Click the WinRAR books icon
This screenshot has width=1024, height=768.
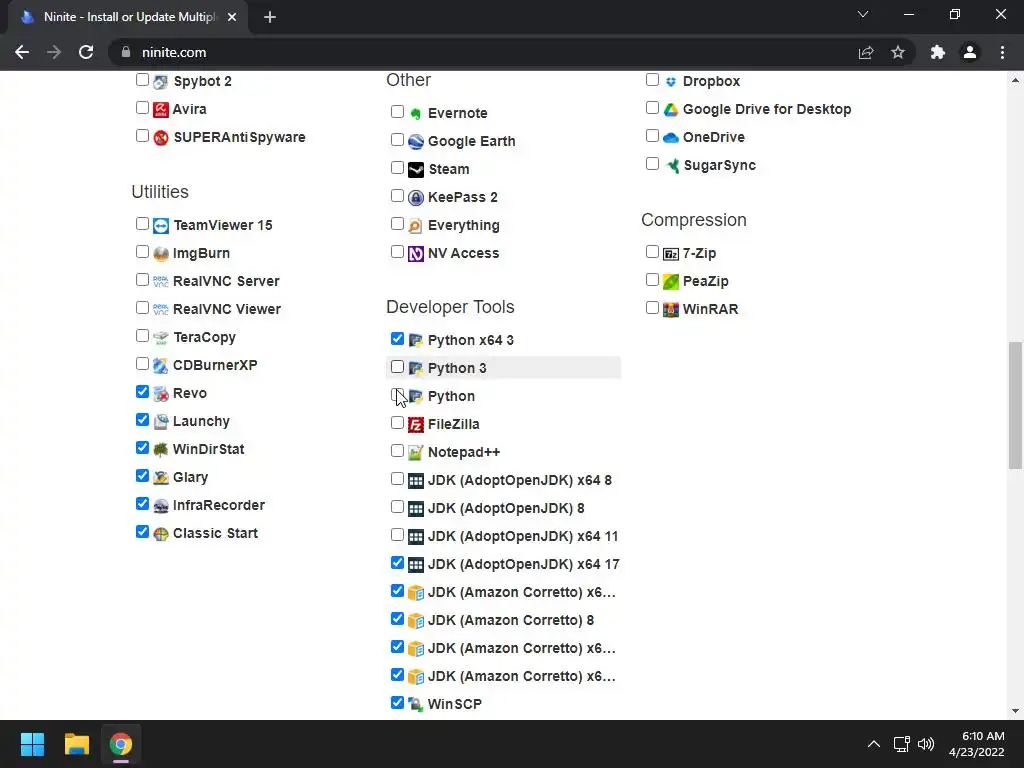click(x=671, y=310)
